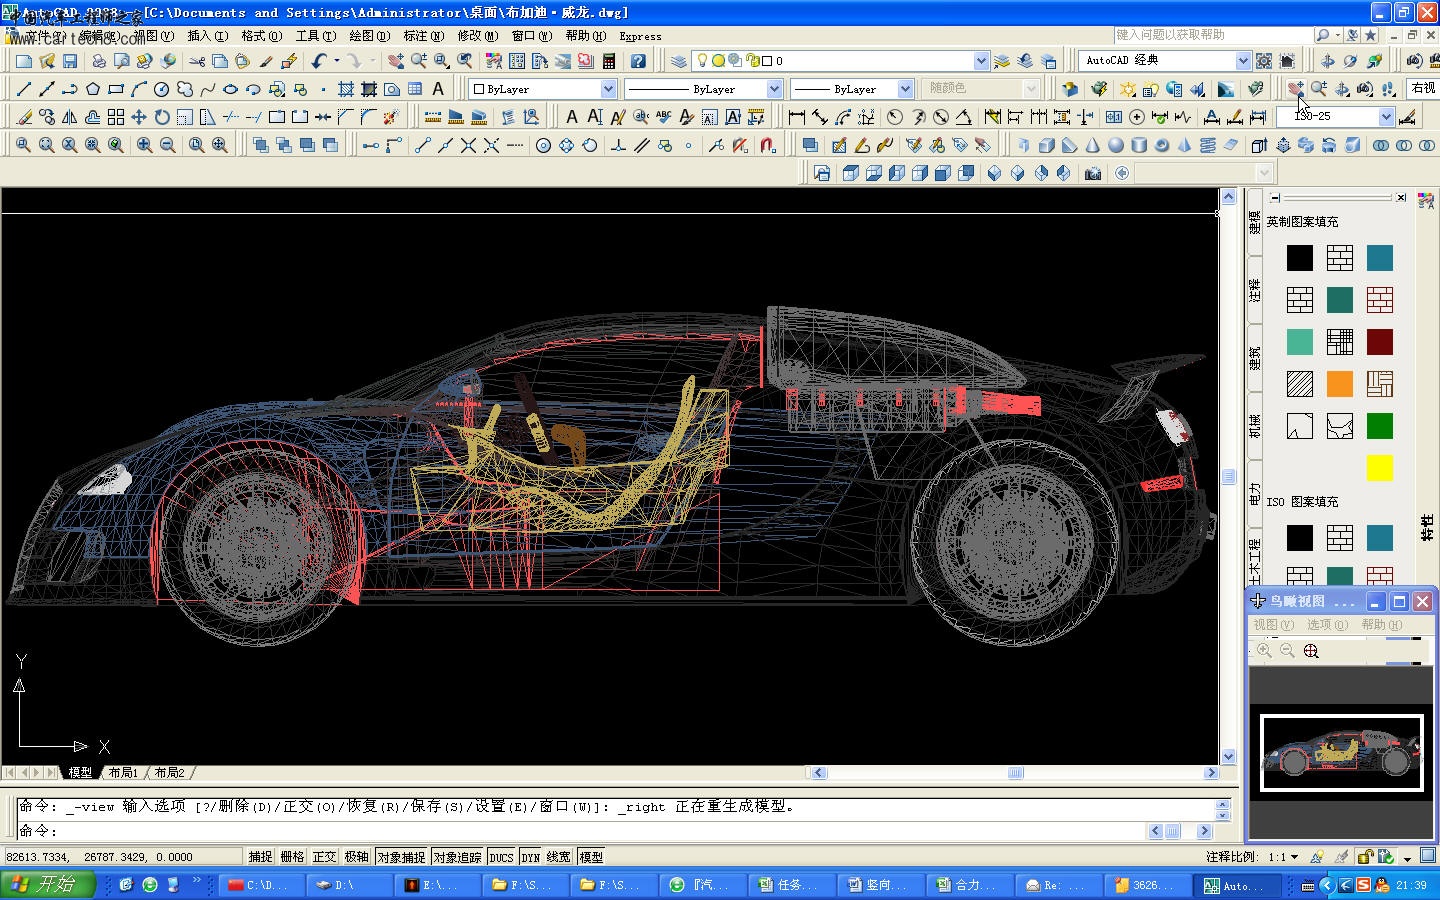
Task: Toggle the 栅格 grid display
Action: pos(292,857)
